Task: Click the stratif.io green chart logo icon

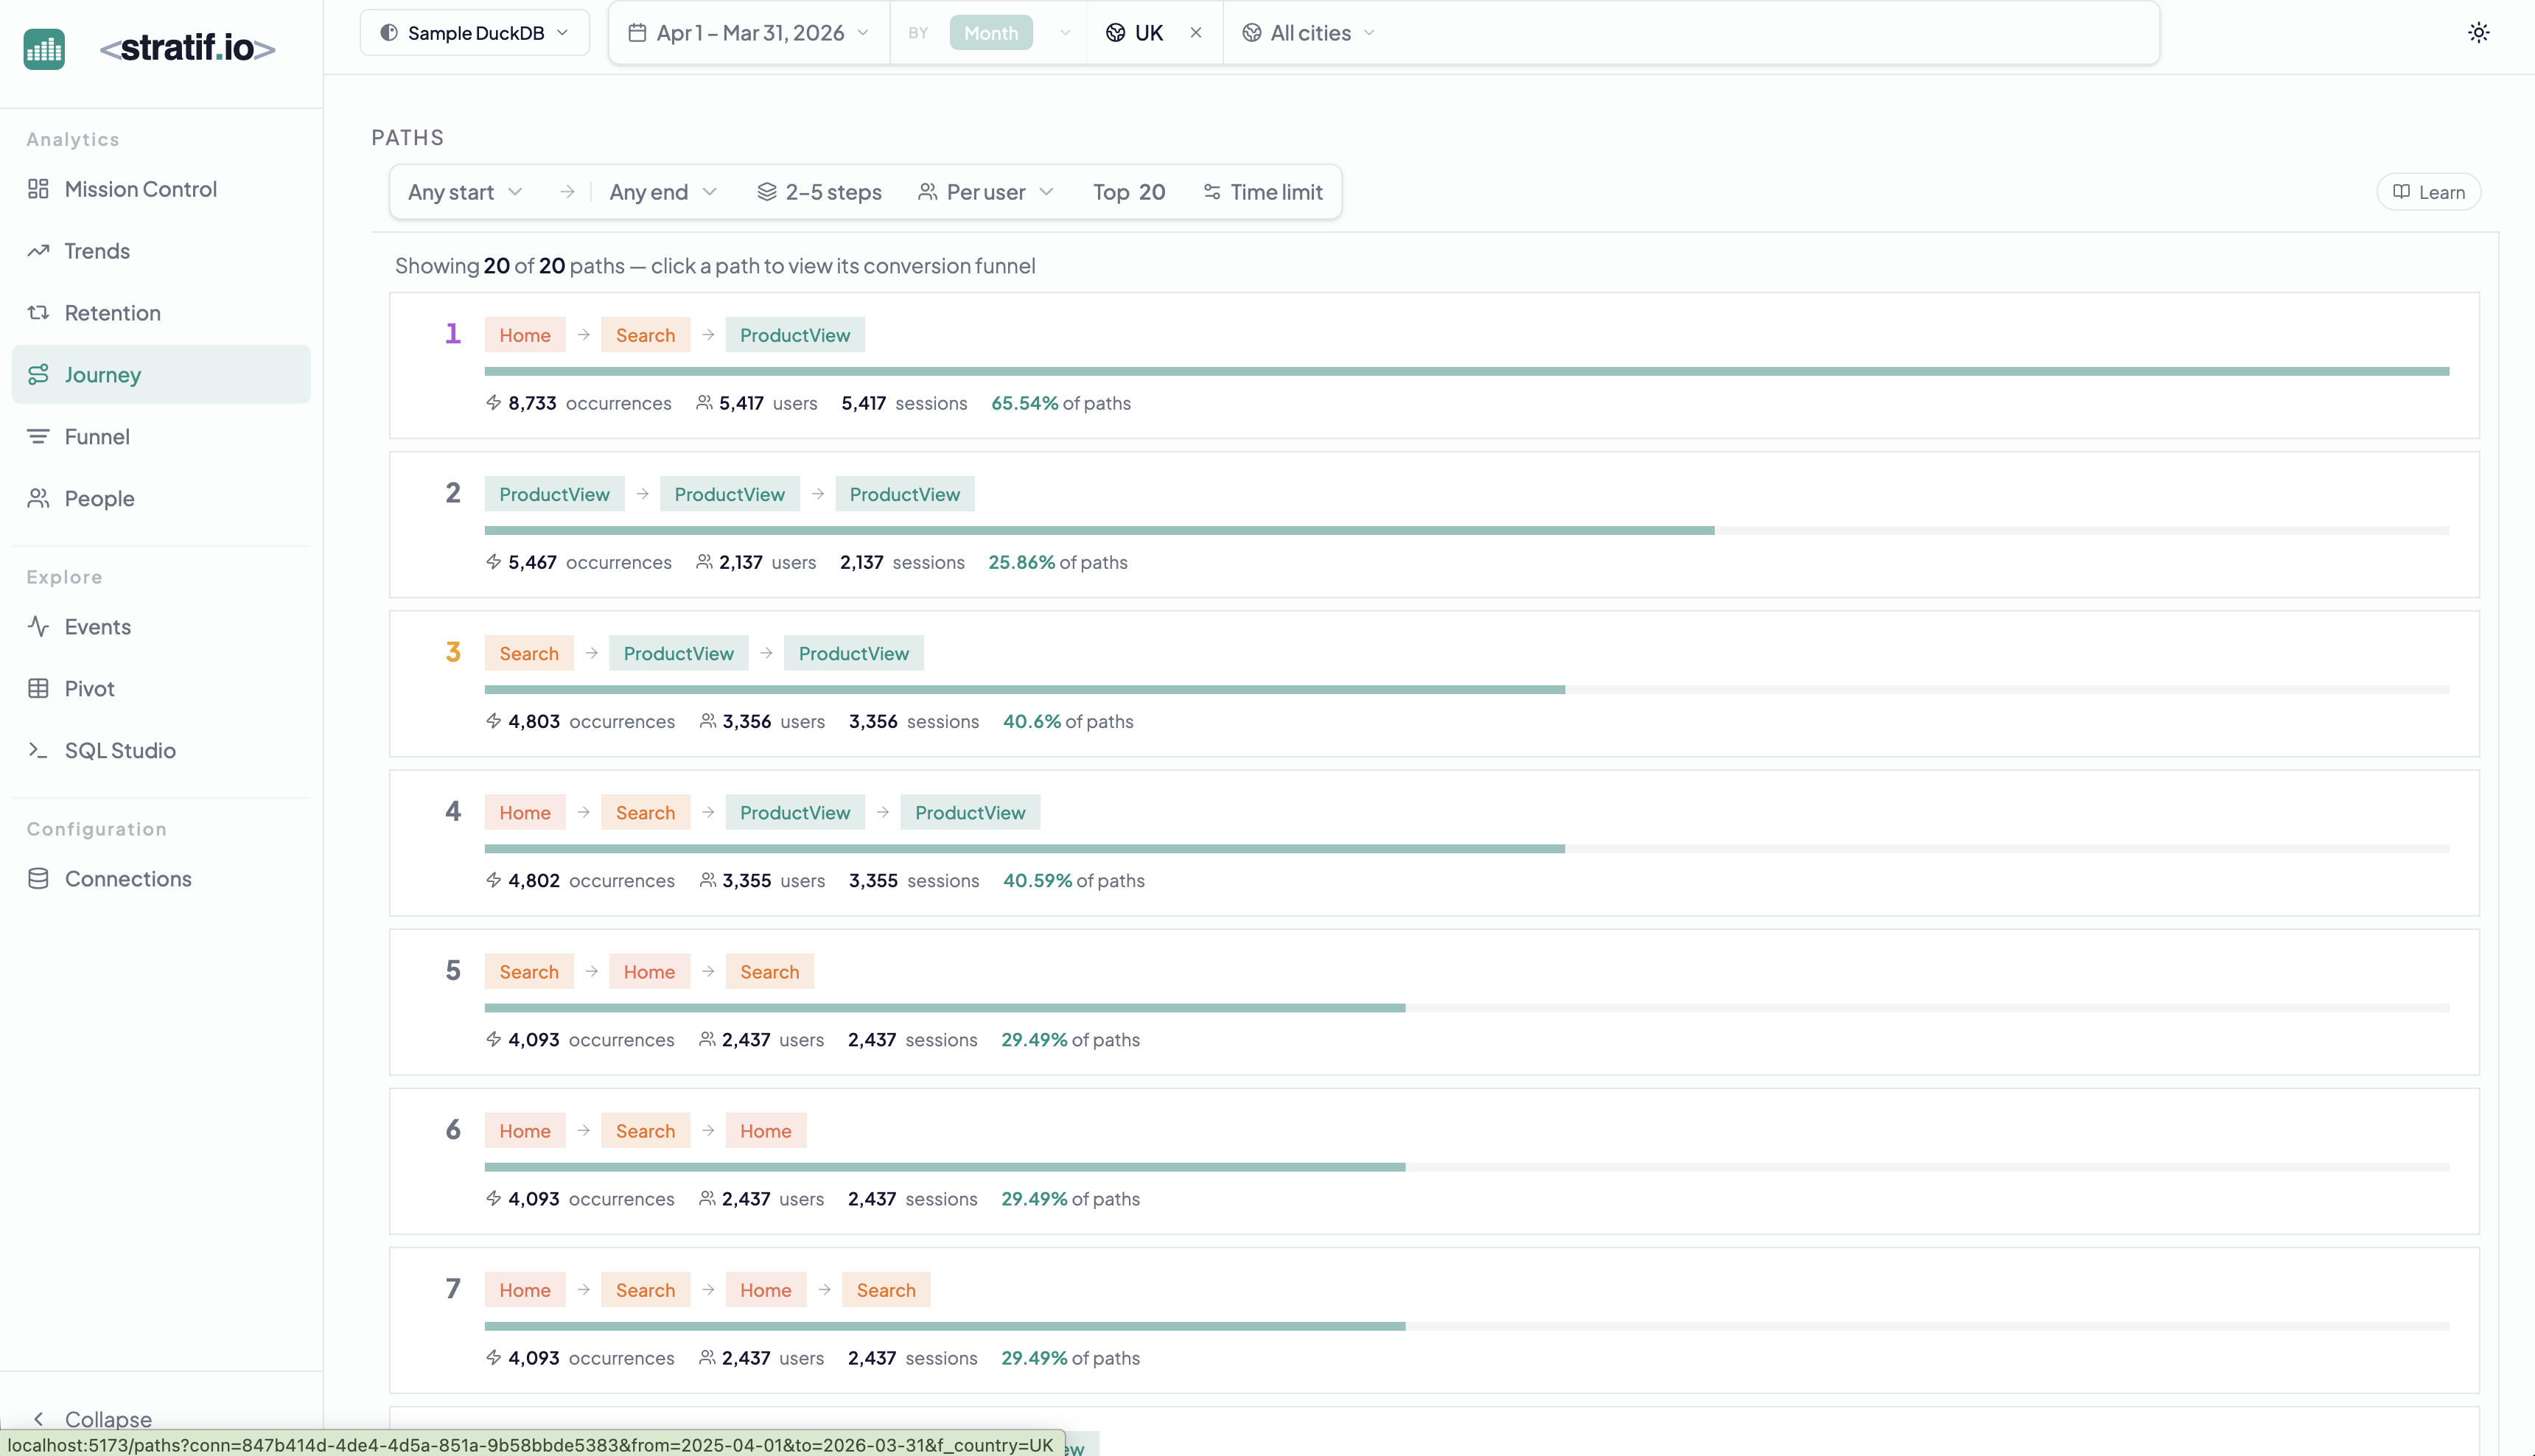Action: point(44,49)
